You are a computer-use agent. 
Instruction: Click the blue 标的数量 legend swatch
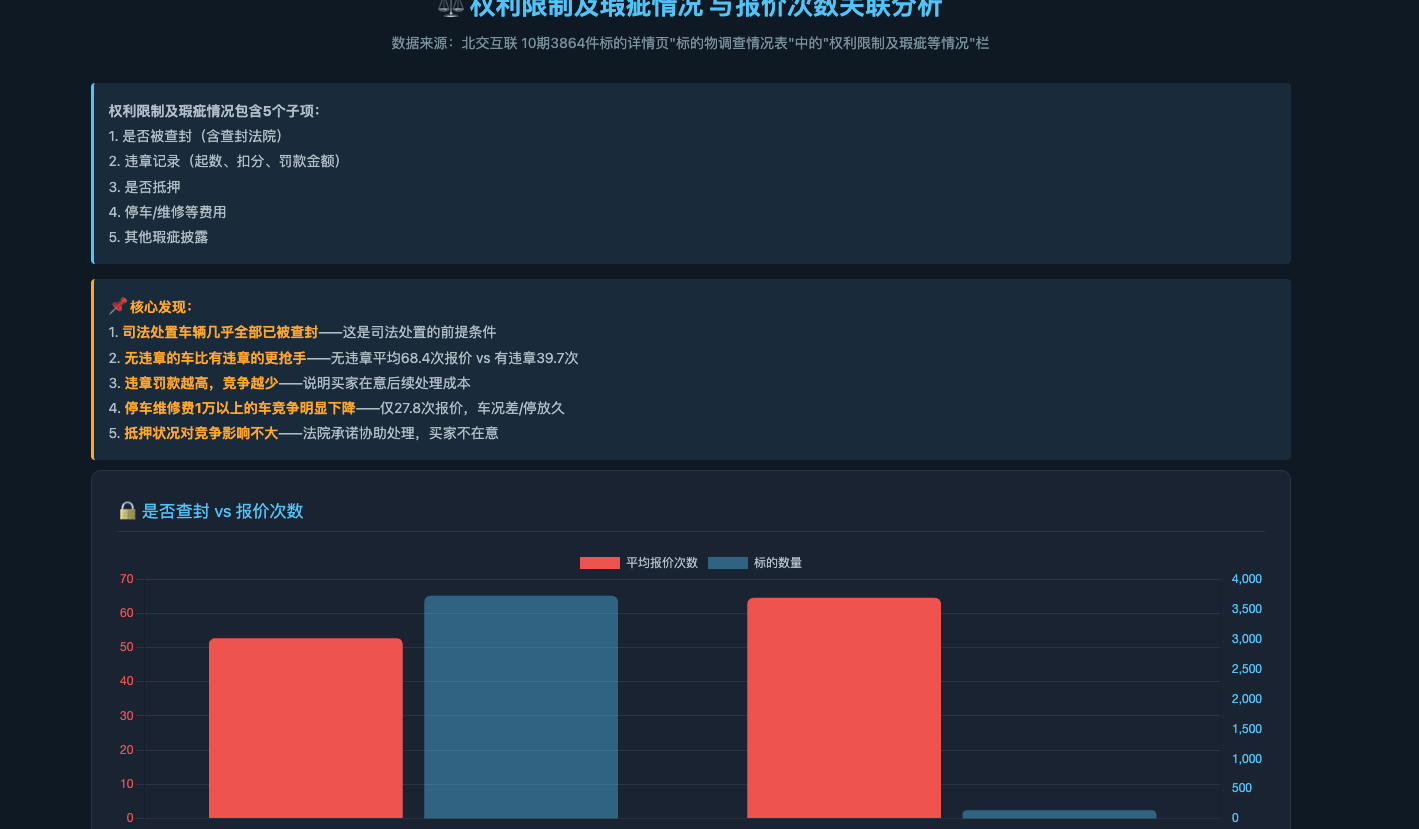(x=728, y=563)
